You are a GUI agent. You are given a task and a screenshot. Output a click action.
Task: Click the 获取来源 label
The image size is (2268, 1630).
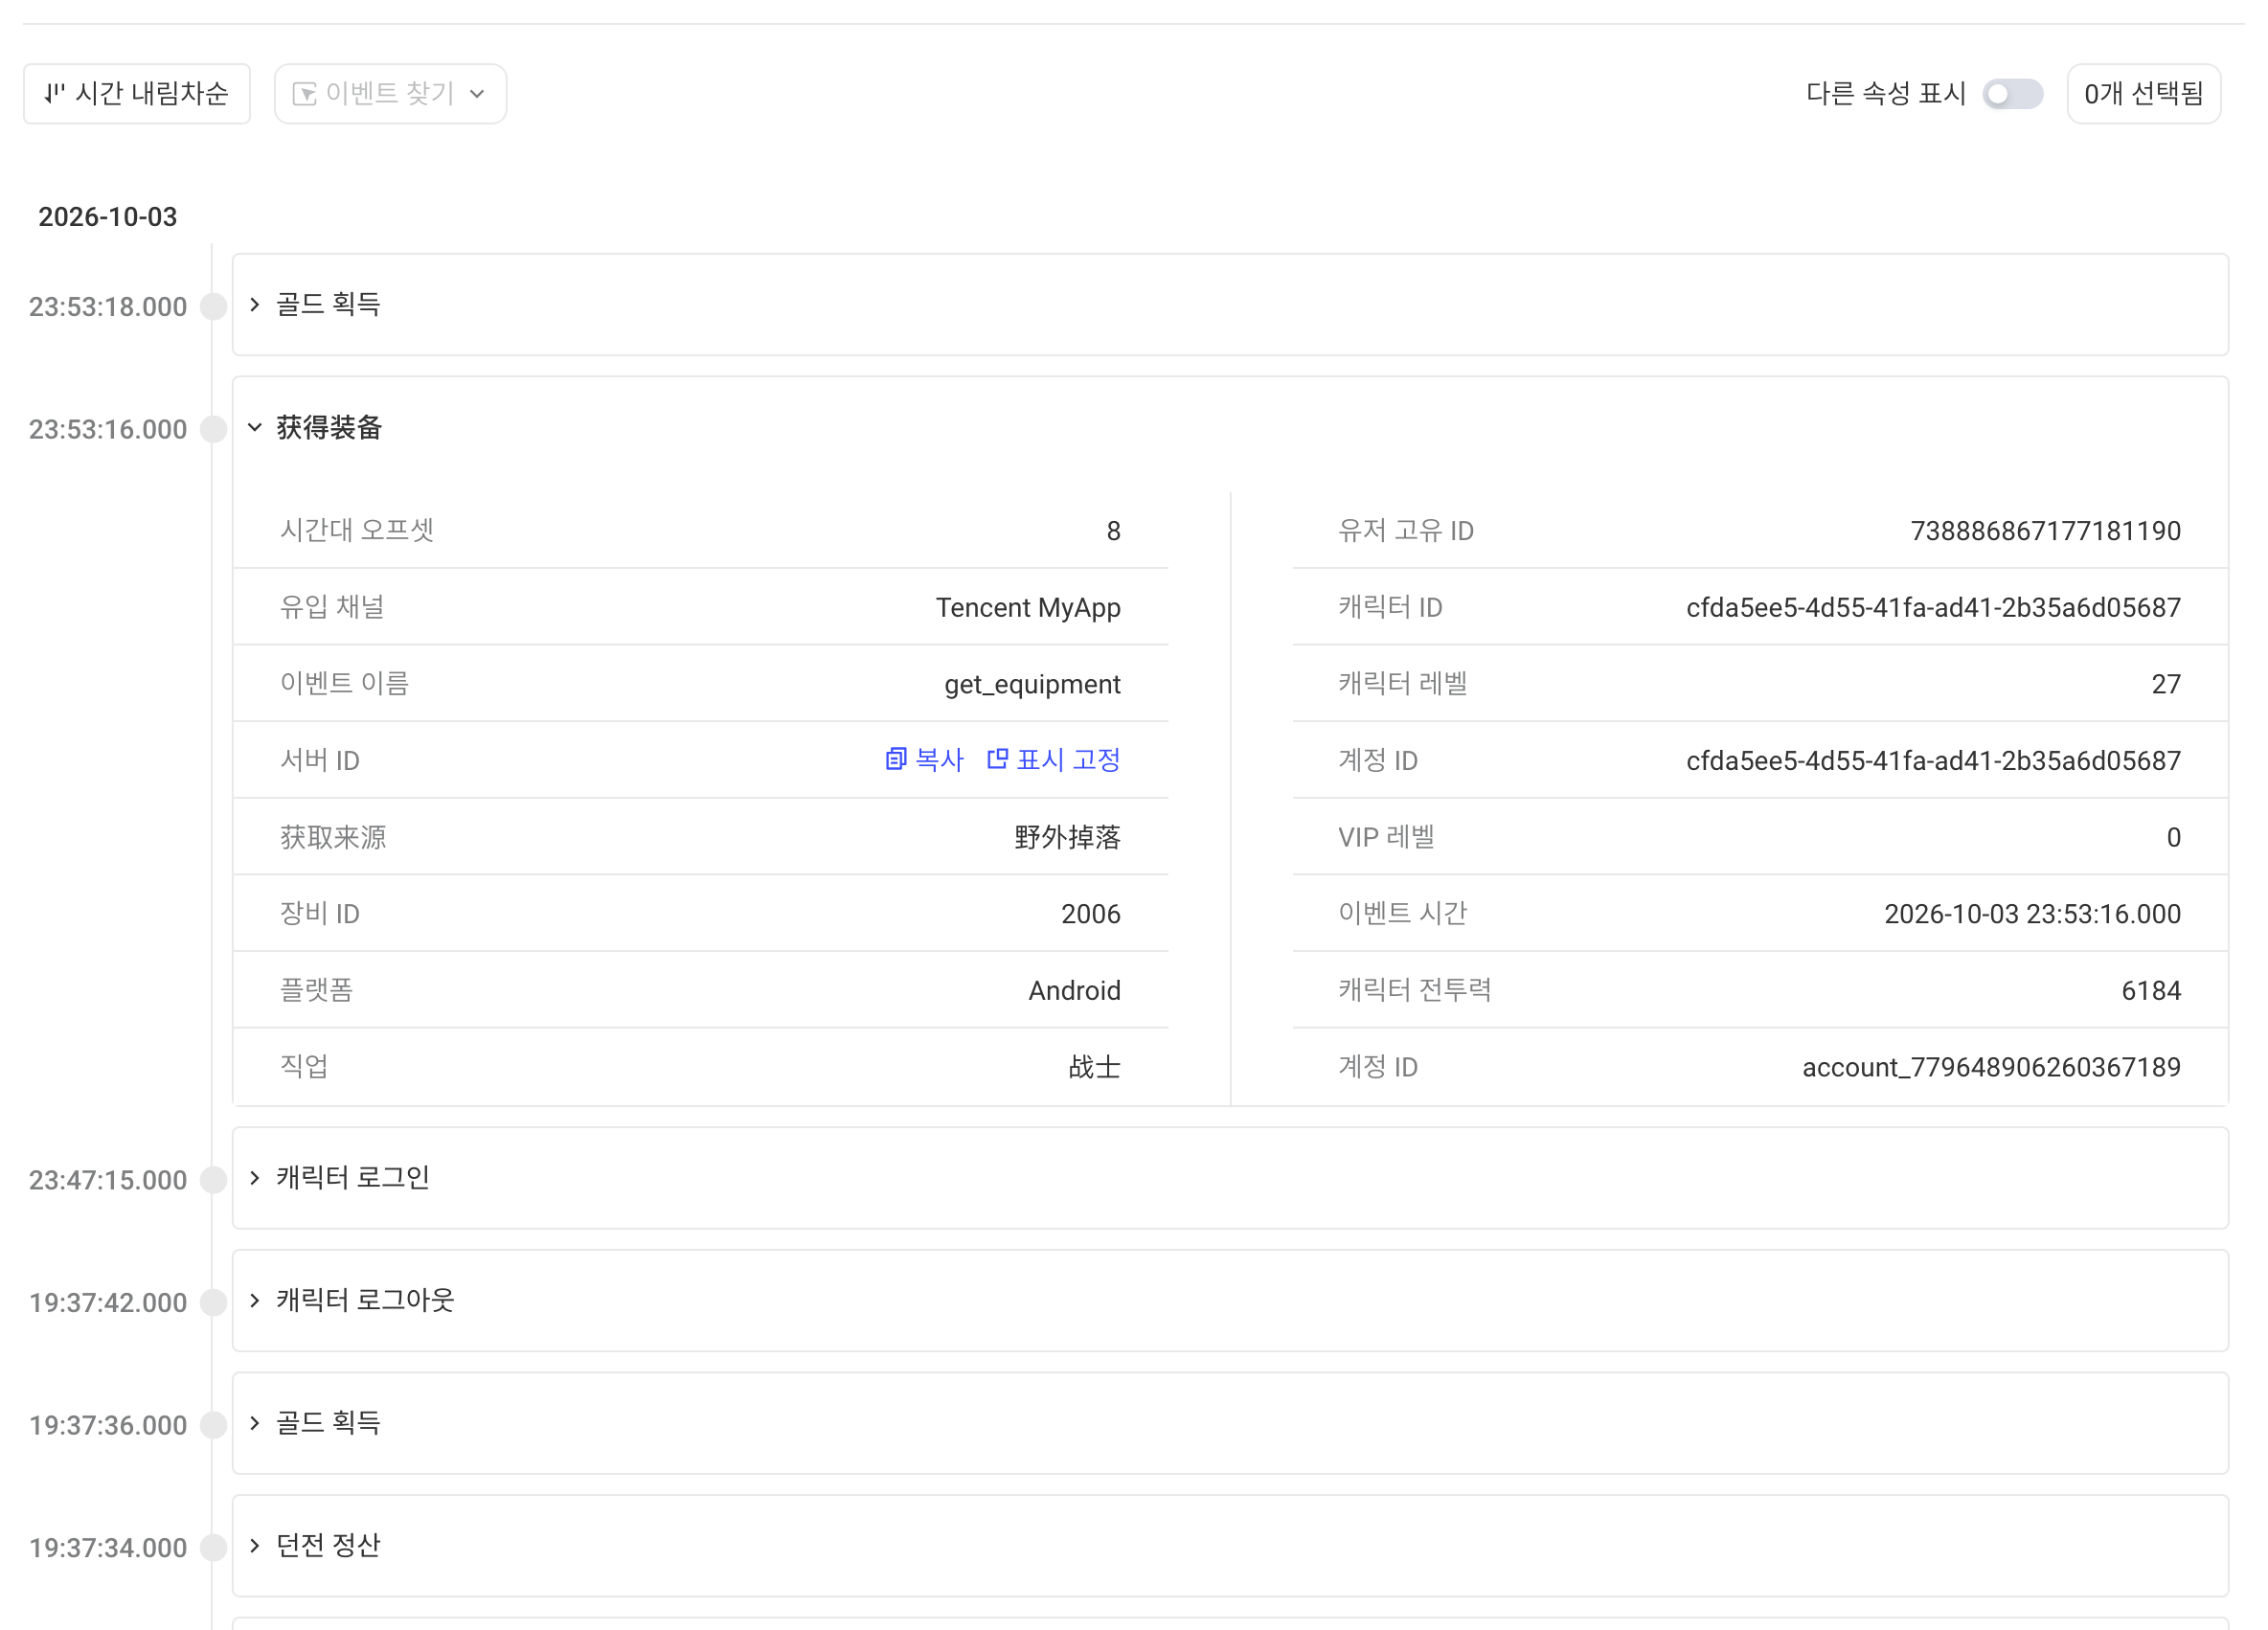pyautogui.click(x=333, y=837)
